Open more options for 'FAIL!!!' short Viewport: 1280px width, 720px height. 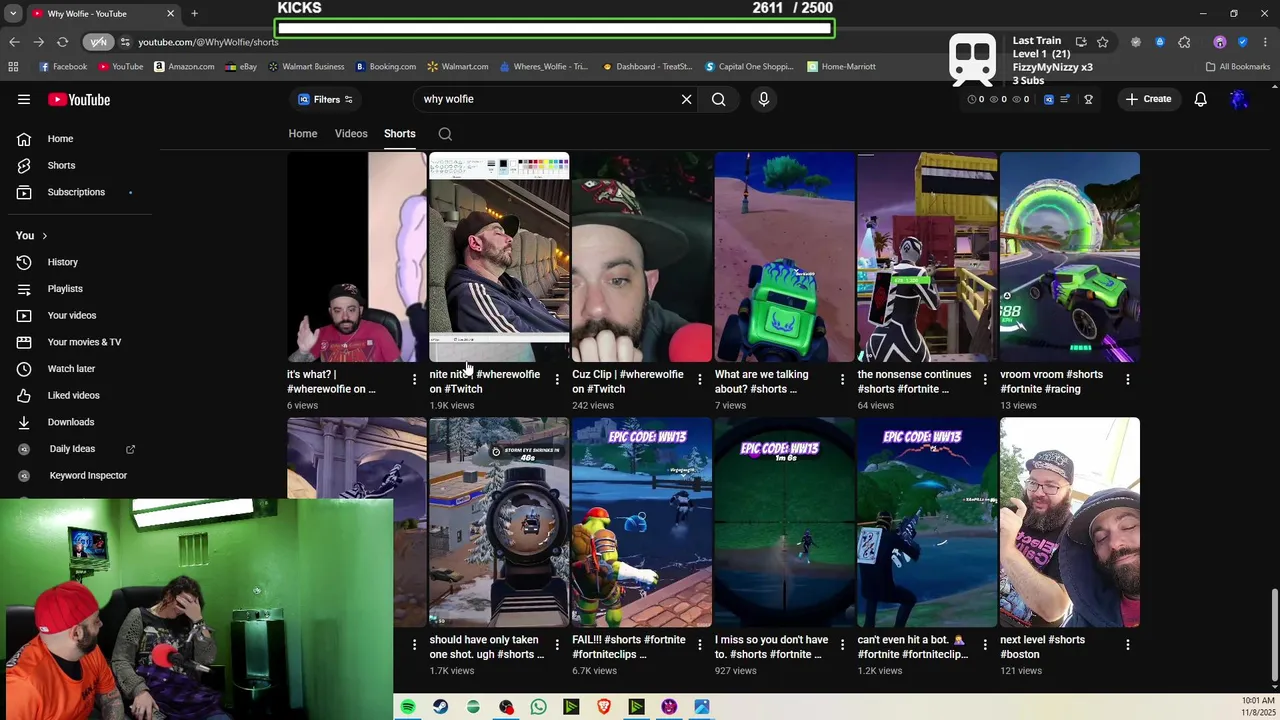[699, 645]
